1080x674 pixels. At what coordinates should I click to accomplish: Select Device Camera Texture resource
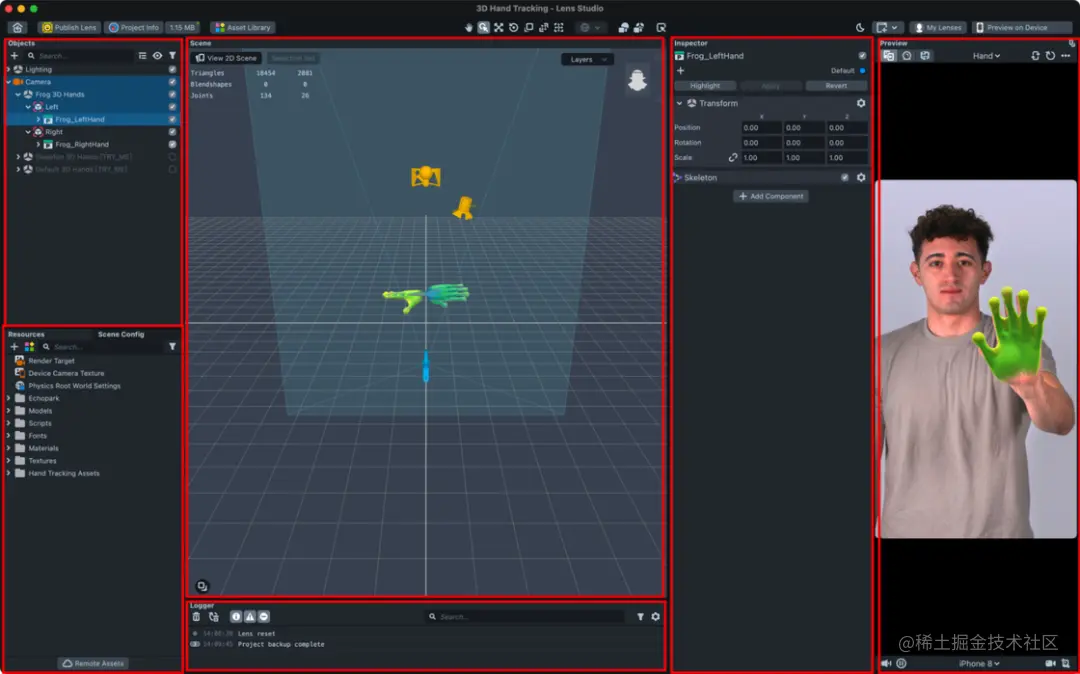[66, 373]
